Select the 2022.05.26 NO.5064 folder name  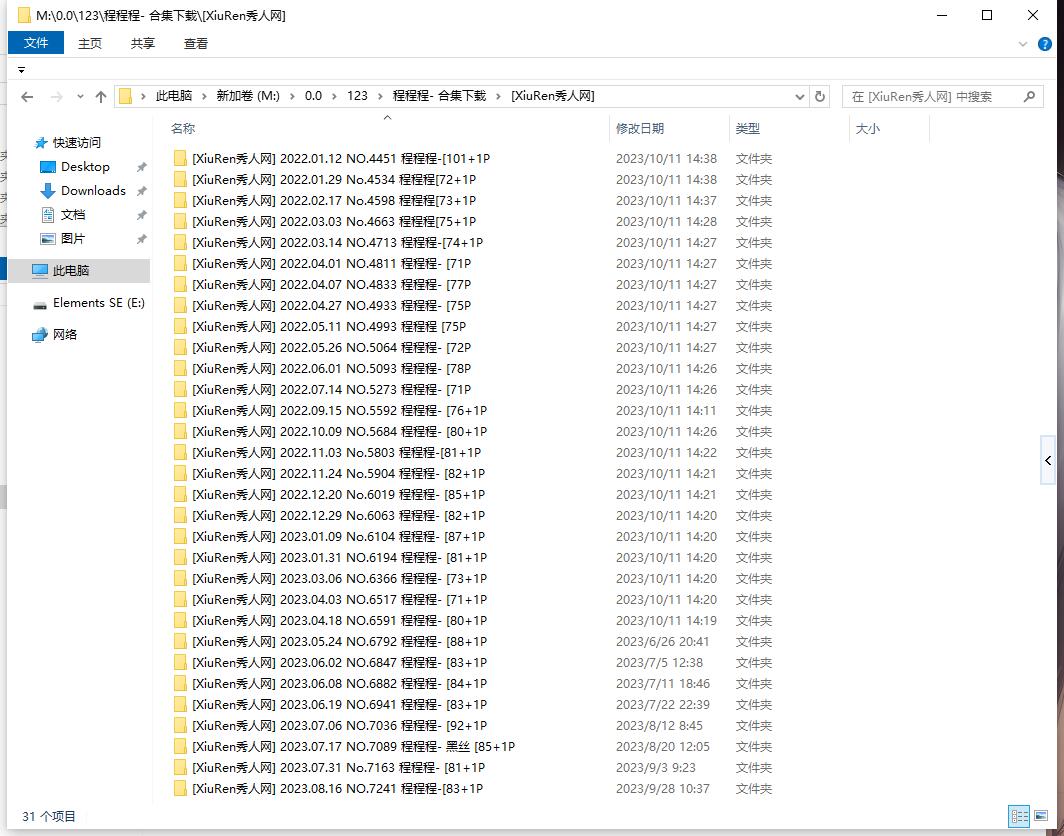tap(331, 347)
